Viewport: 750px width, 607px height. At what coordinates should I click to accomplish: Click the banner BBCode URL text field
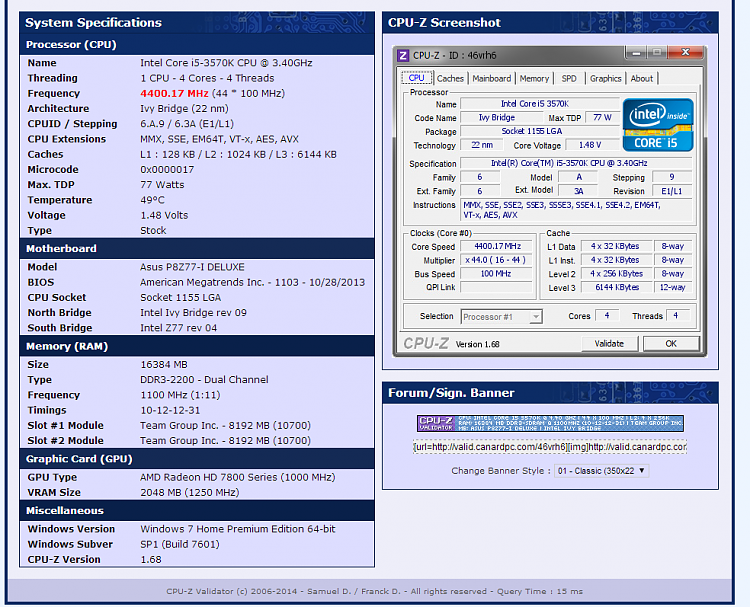(x=550, y=447)
